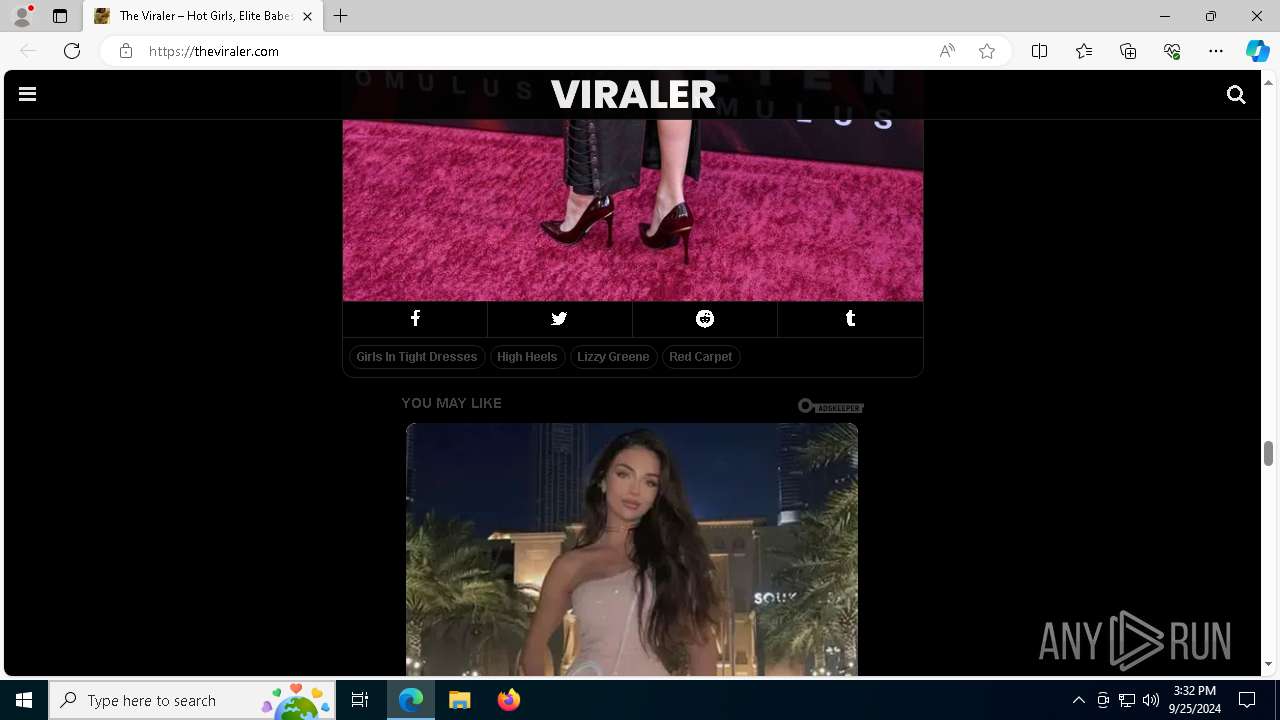Reload the page with the Refresh button
The width and height of the screenshot is (1280, 720).
click(72, 51)
